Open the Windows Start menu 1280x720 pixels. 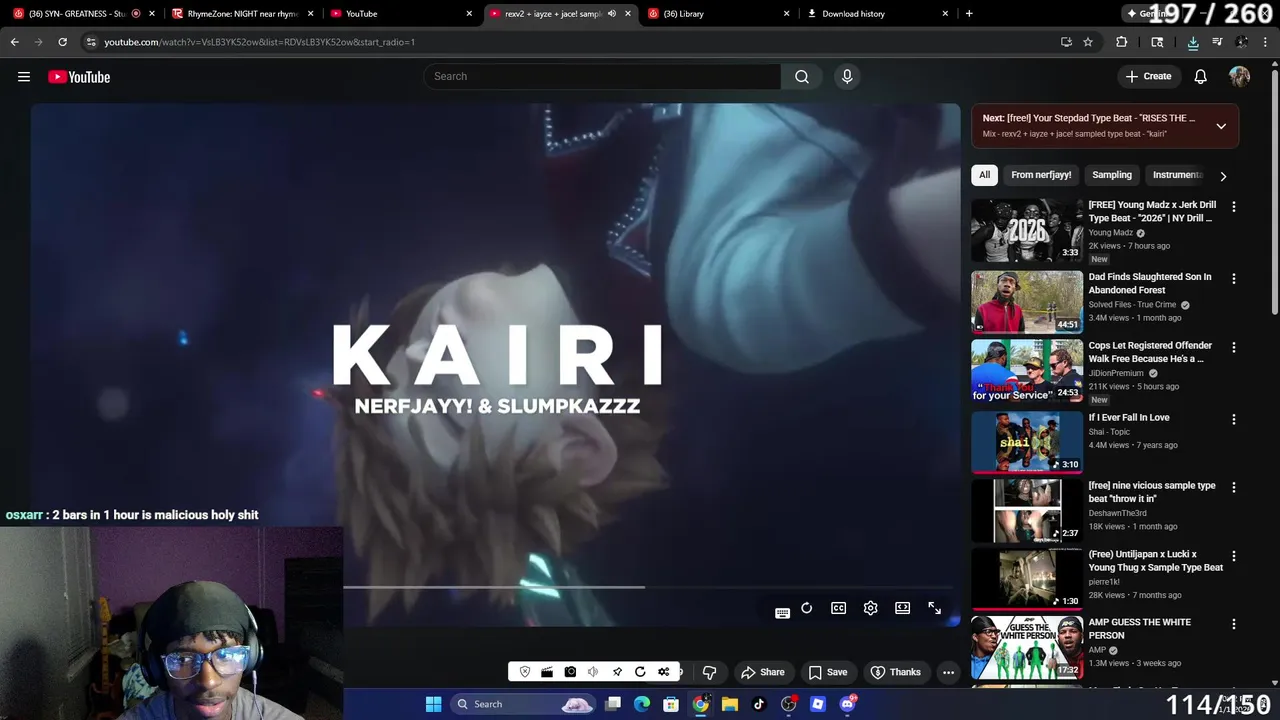[433, 704]
